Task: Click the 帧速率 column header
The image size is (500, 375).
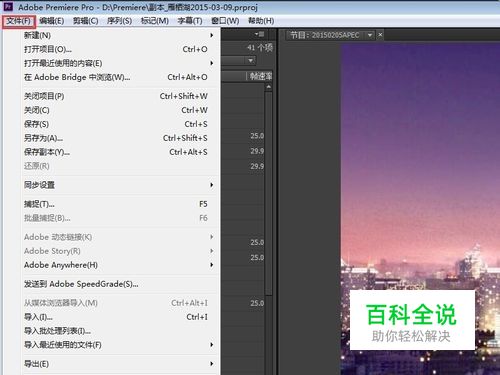Action: (x=261, y=76)
